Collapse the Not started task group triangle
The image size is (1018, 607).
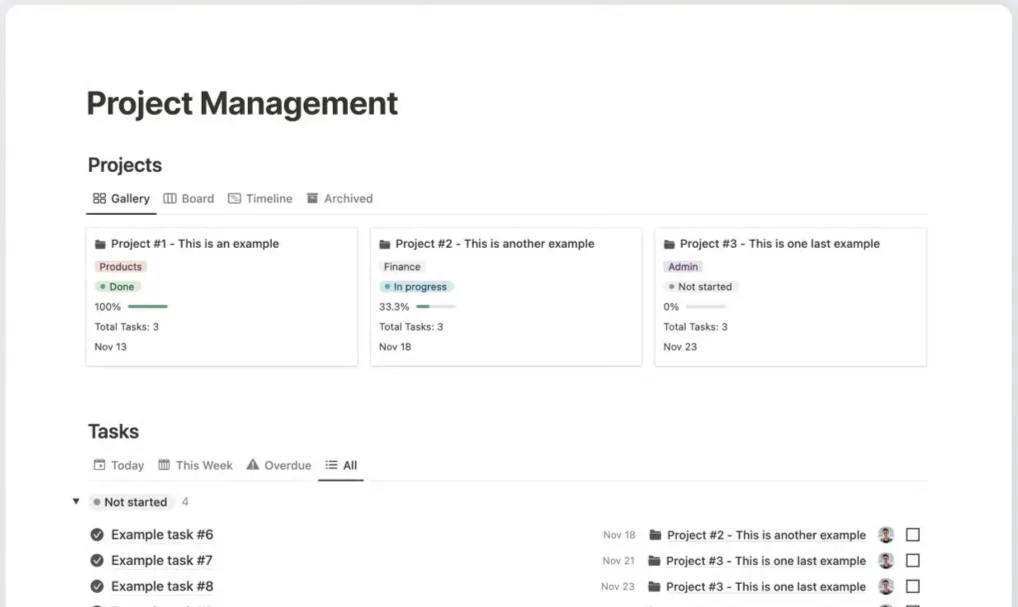point(76,502)
